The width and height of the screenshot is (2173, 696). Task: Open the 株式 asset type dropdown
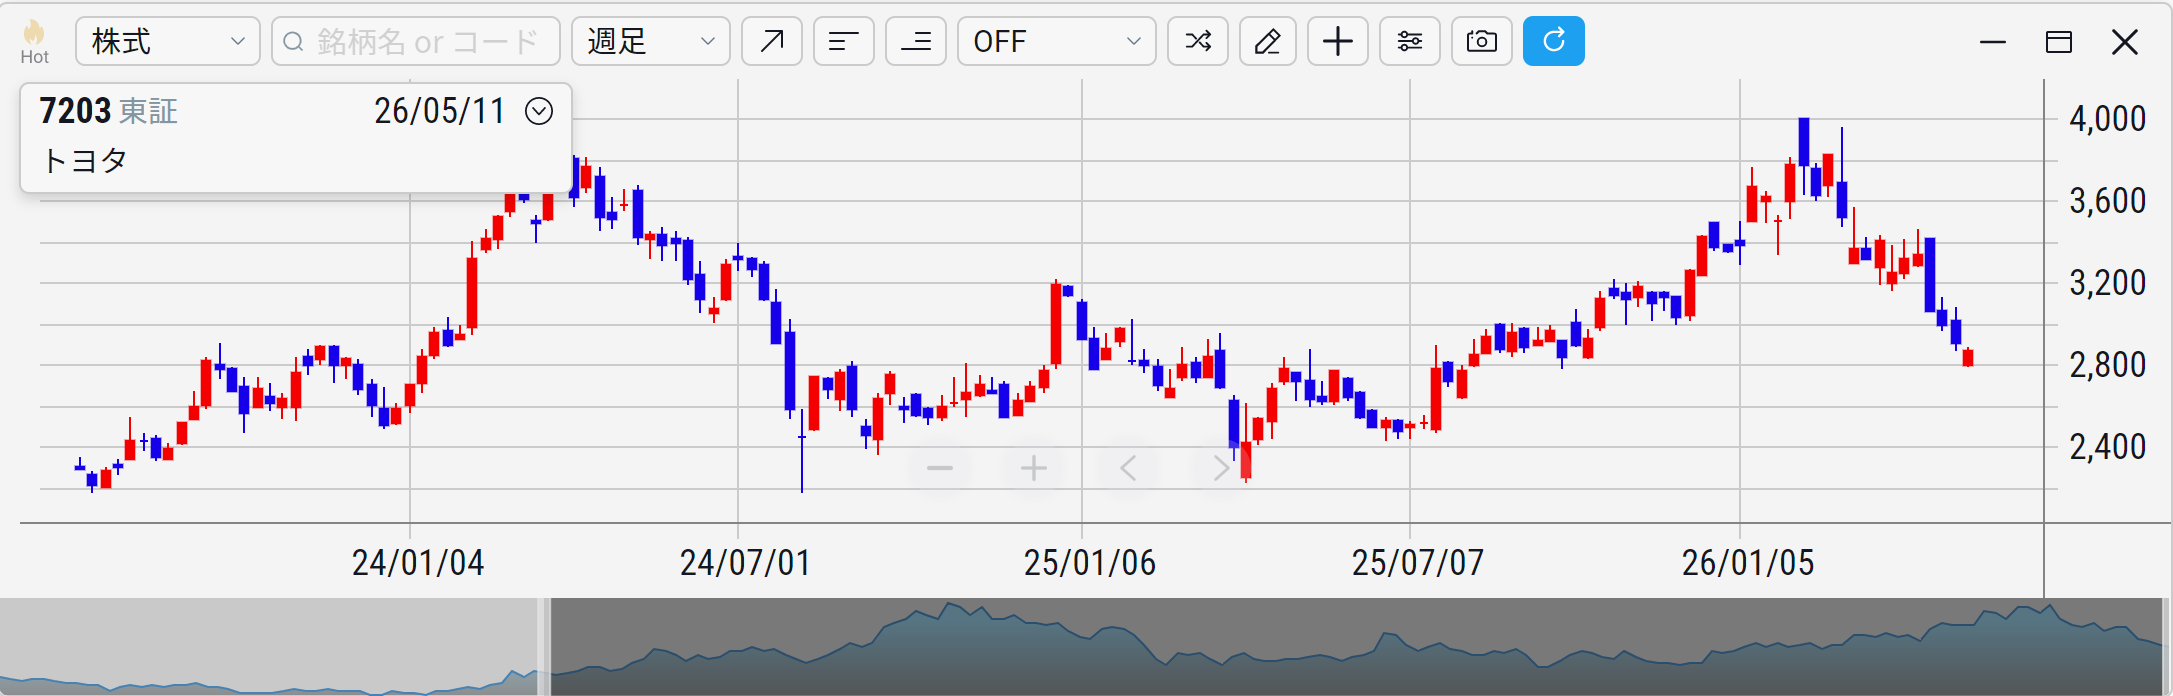pyautogui.click(x=168, y=41)
